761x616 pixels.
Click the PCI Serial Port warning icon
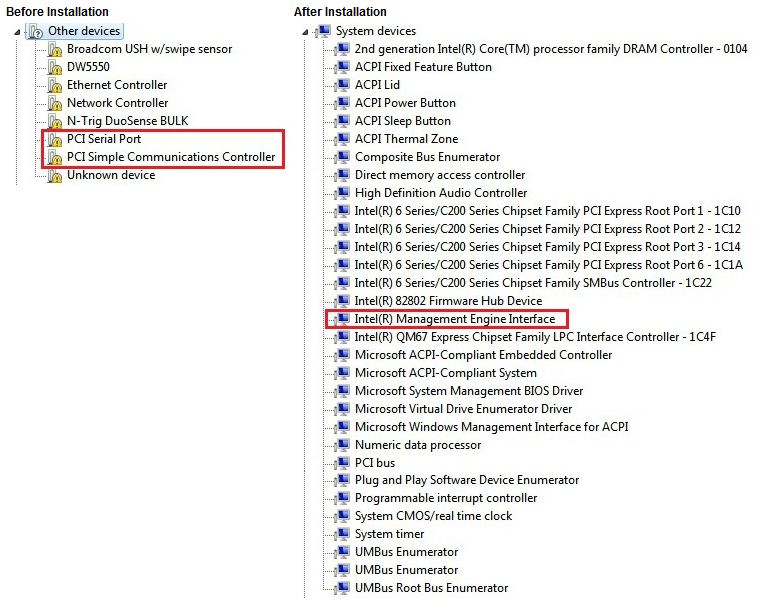pos(54,139)
